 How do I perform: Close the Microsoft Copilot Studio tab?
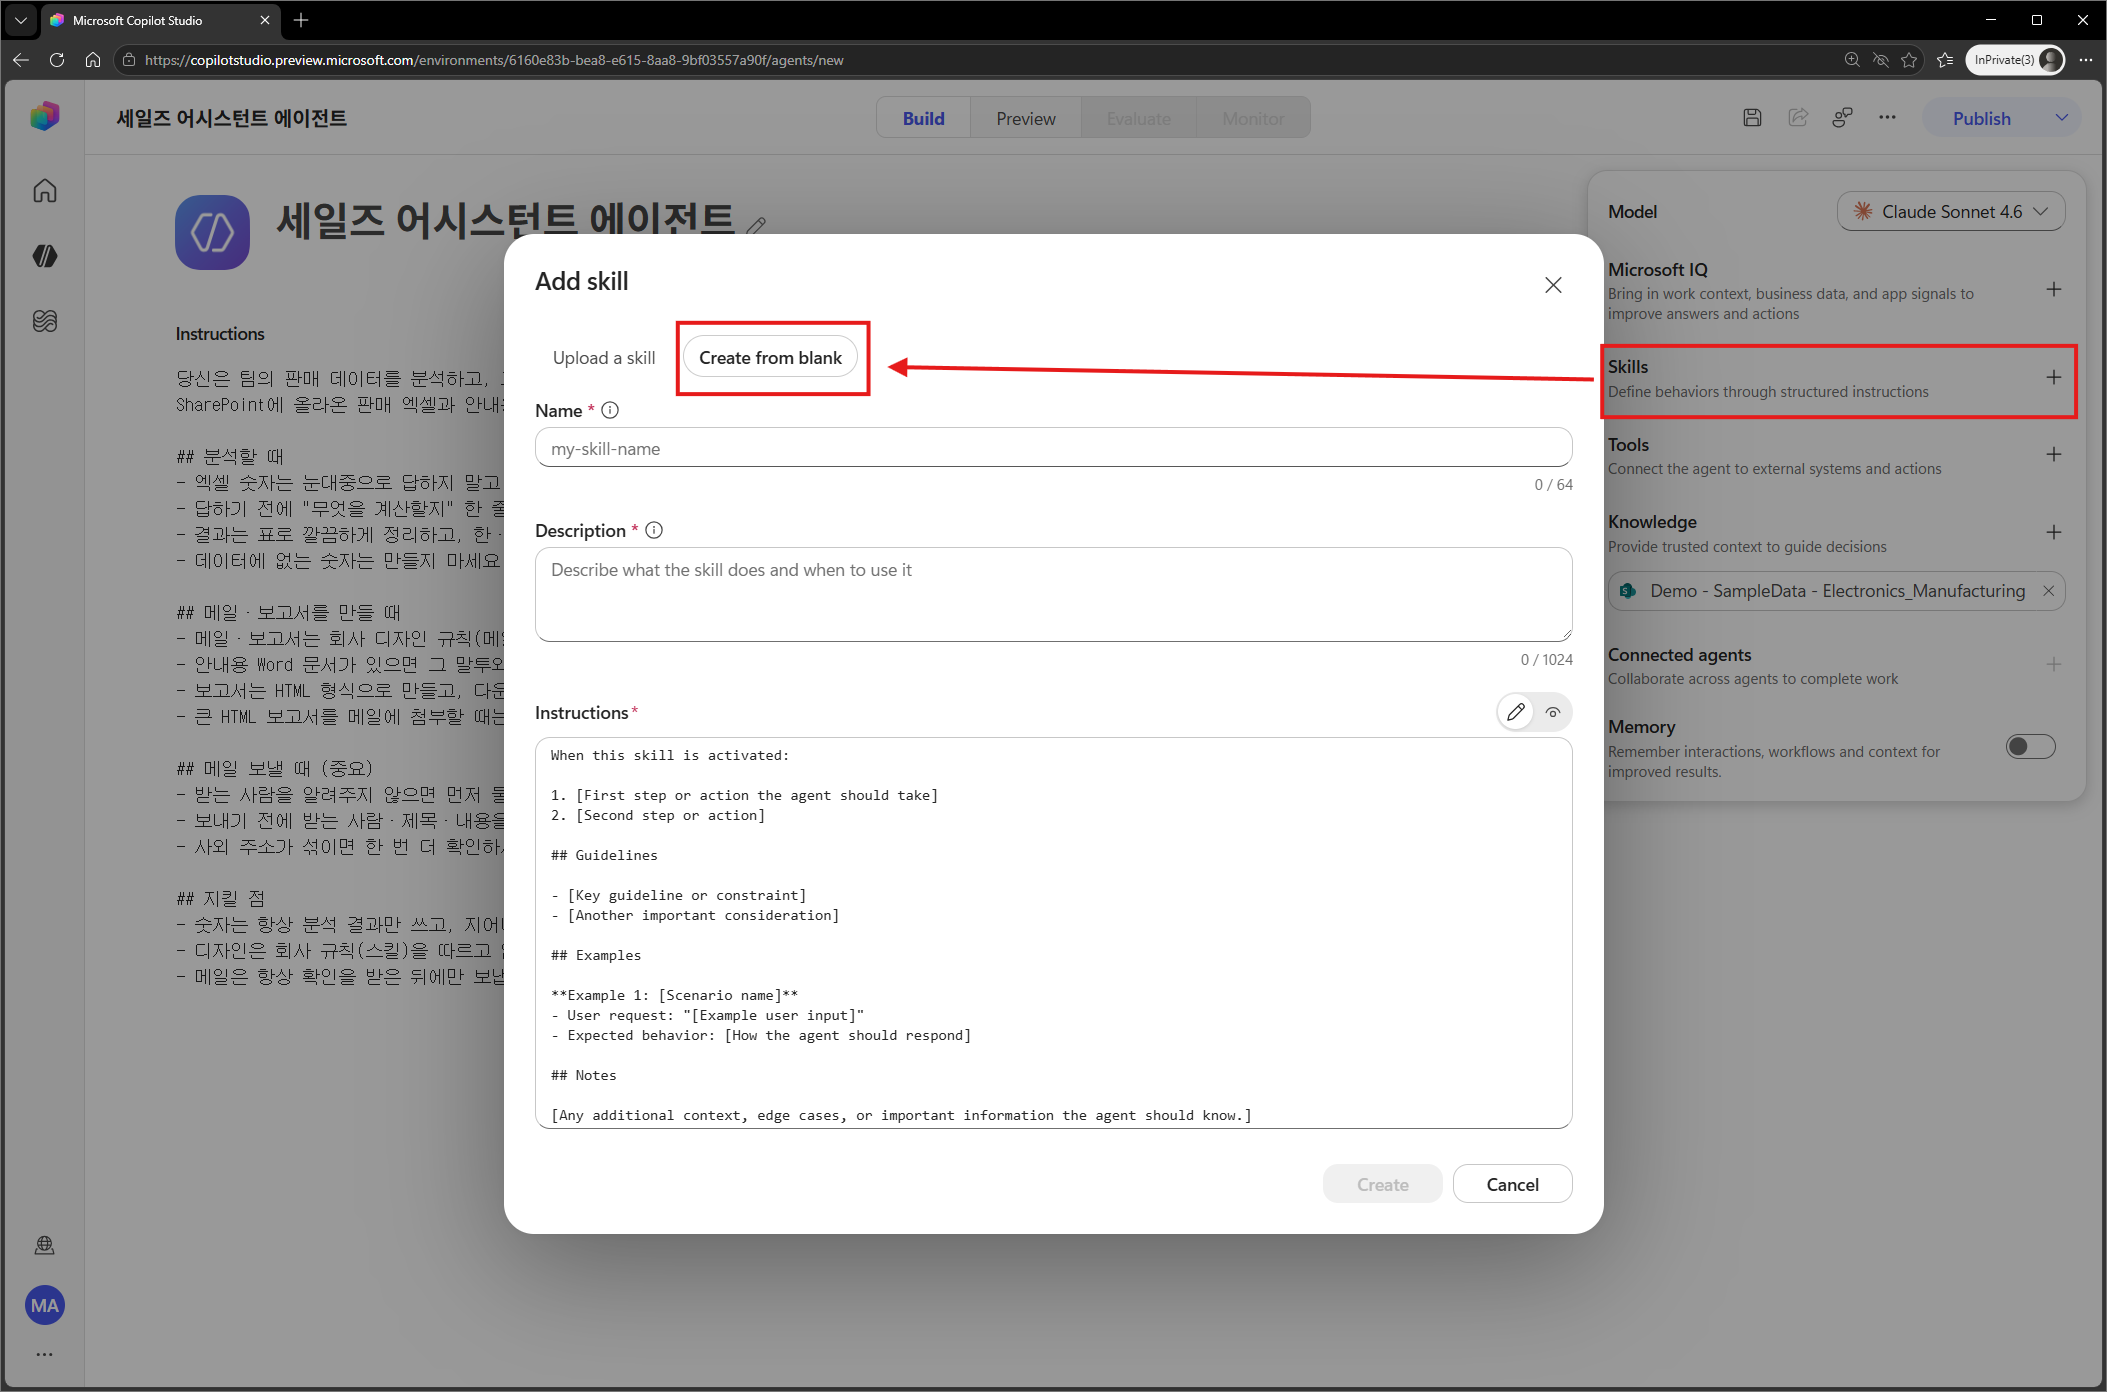click(x=264, y=20)
